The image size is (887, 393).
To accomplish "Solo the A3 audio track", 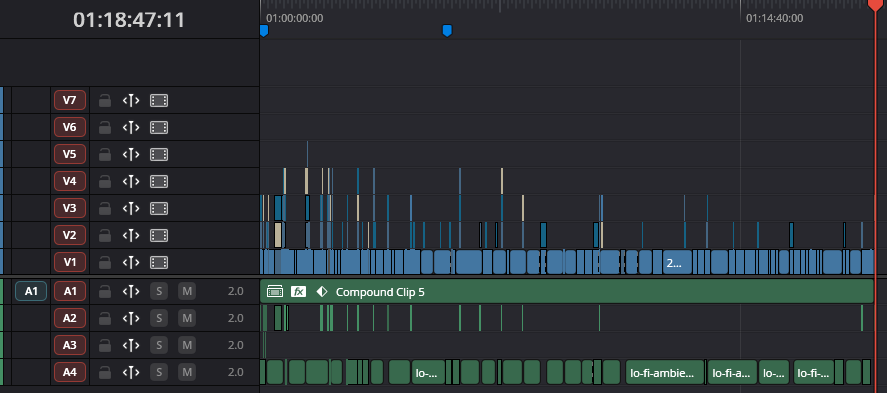I will coord(159,345).
